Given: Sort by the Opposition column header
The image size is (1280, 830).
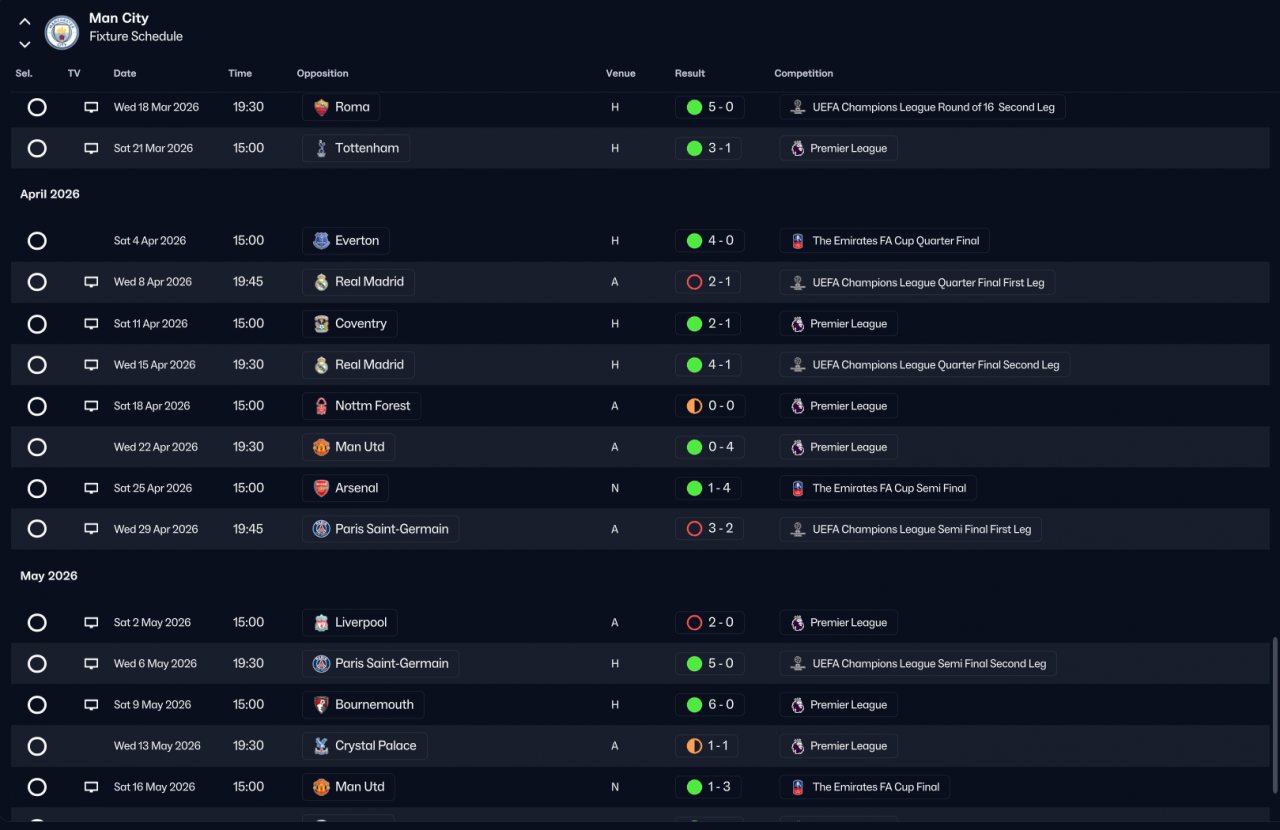Looking at the screenshot, I should (x=323, y=74).
